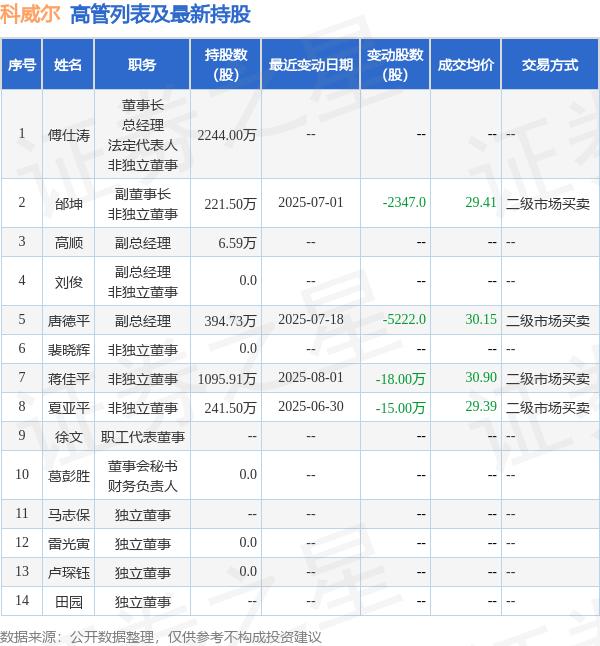Screen dimensions: 600x646
Task: Click the average price 30.90
Action: [x=481, y=377]
